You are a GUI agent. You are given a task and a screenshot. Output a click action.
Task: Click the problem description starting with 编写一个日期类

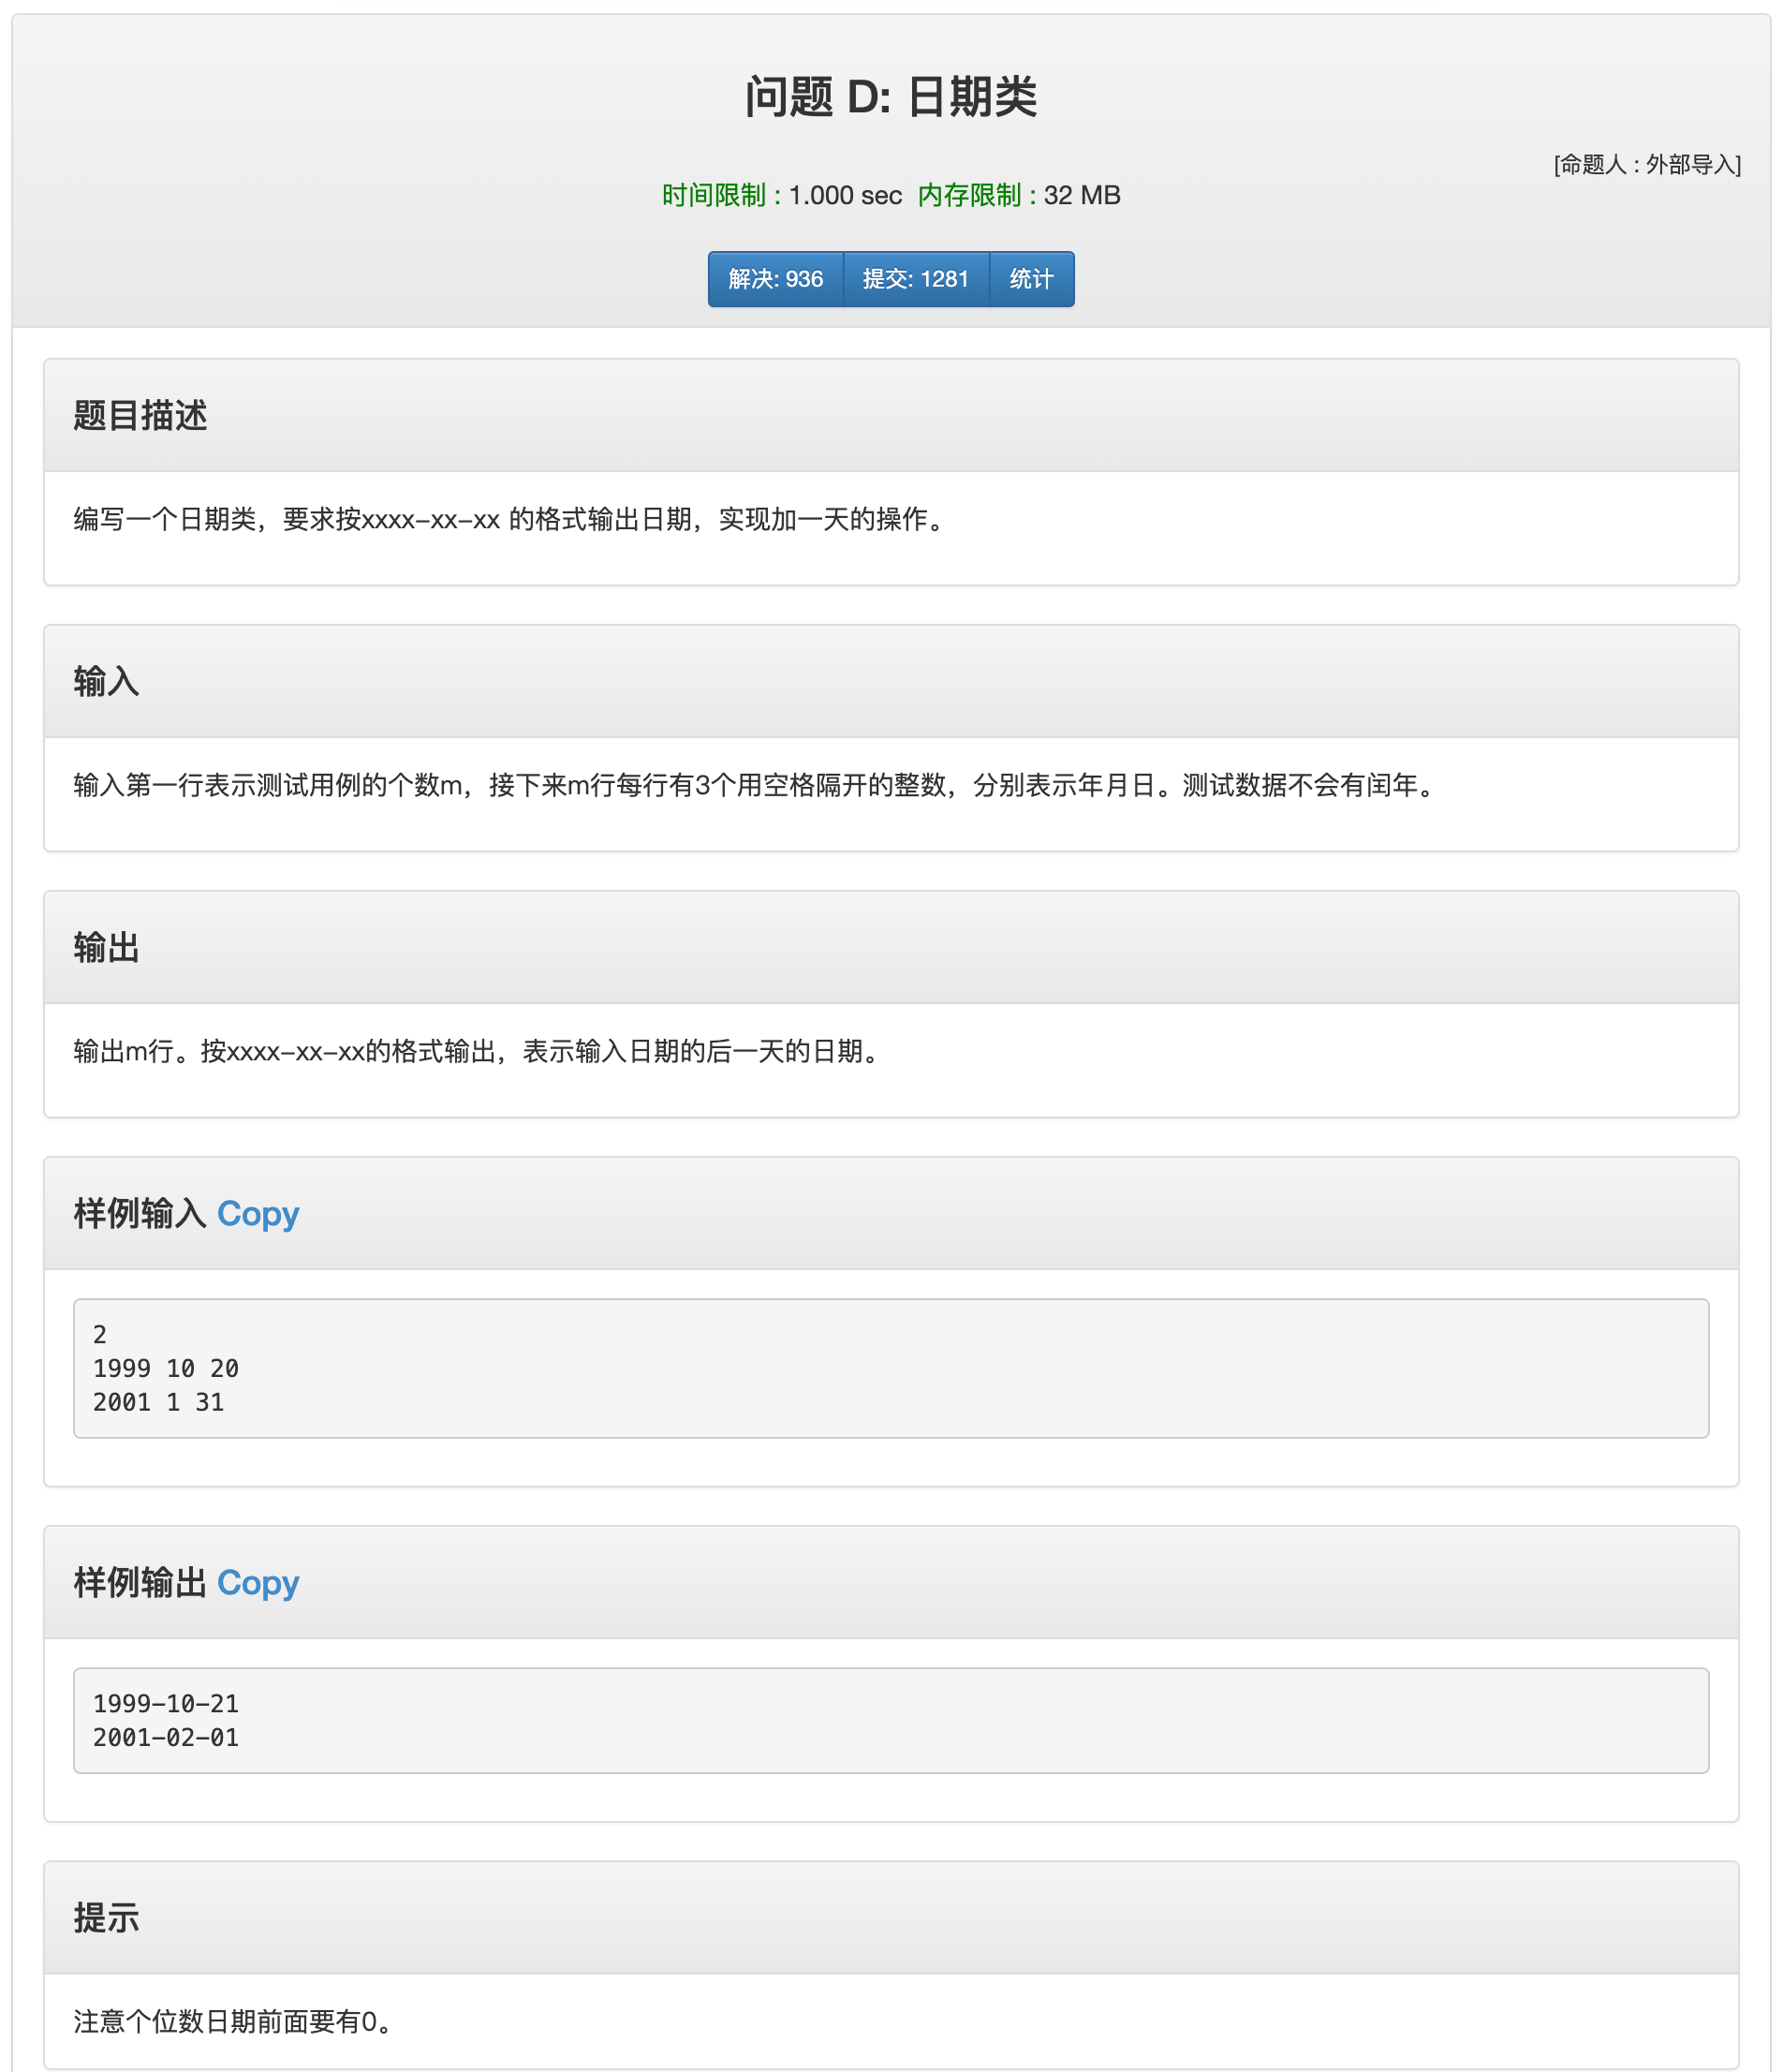[x=510, y=519]
